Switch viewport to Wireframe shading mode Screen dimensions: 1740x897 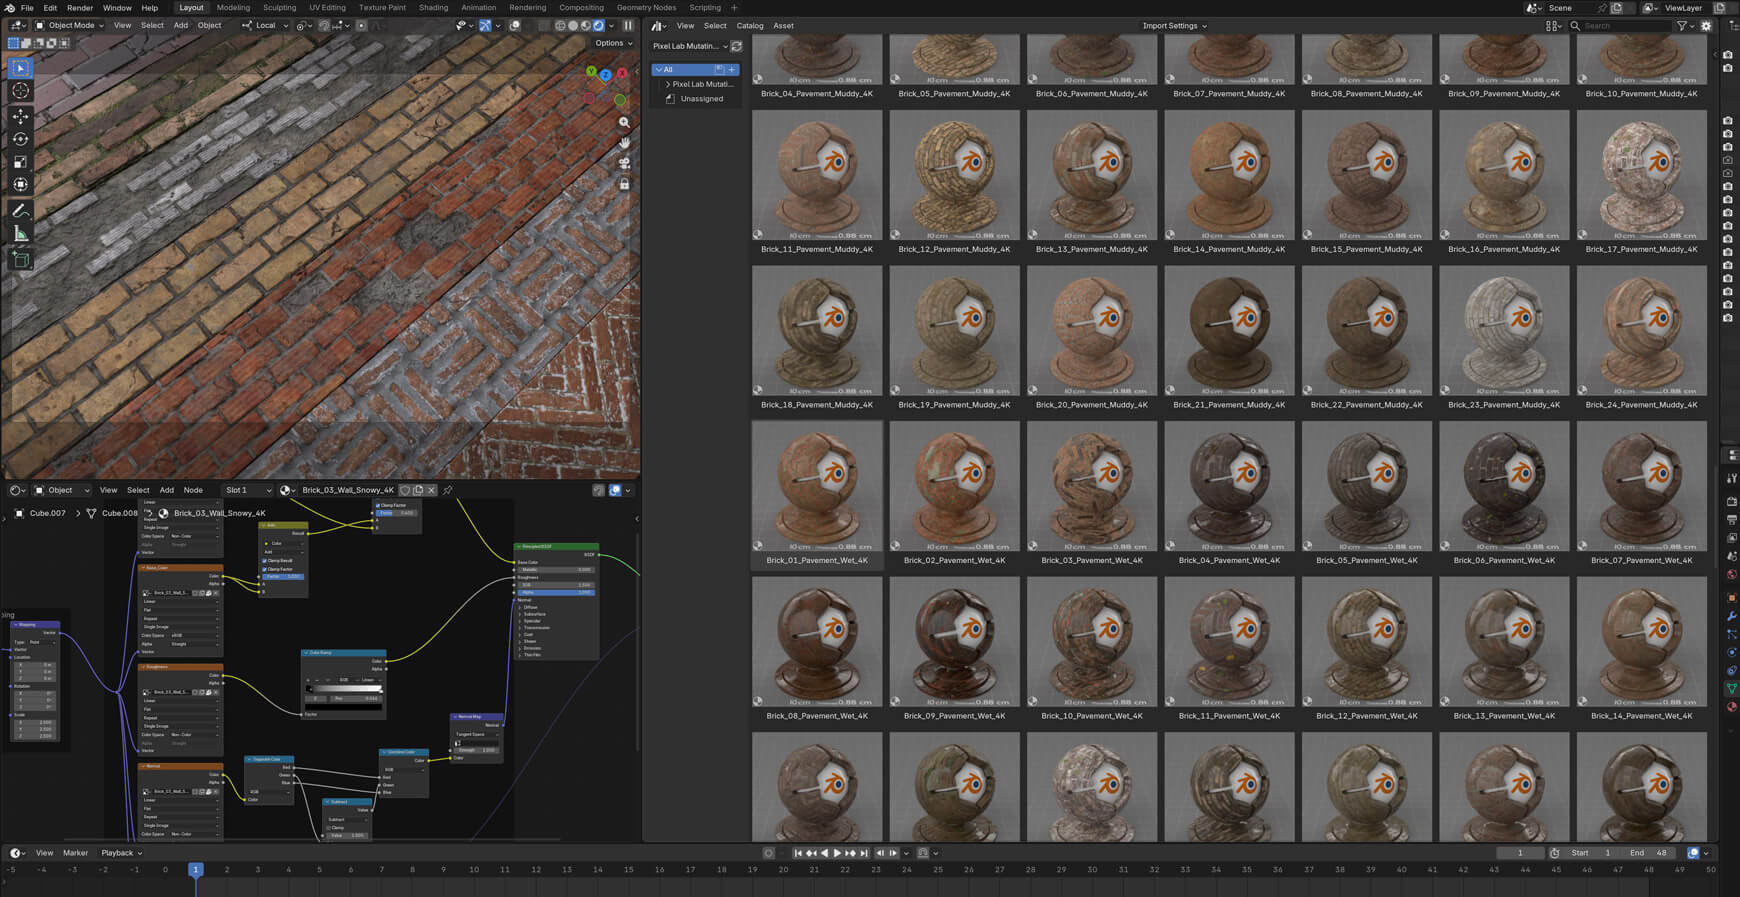click(x=560, y=26)
